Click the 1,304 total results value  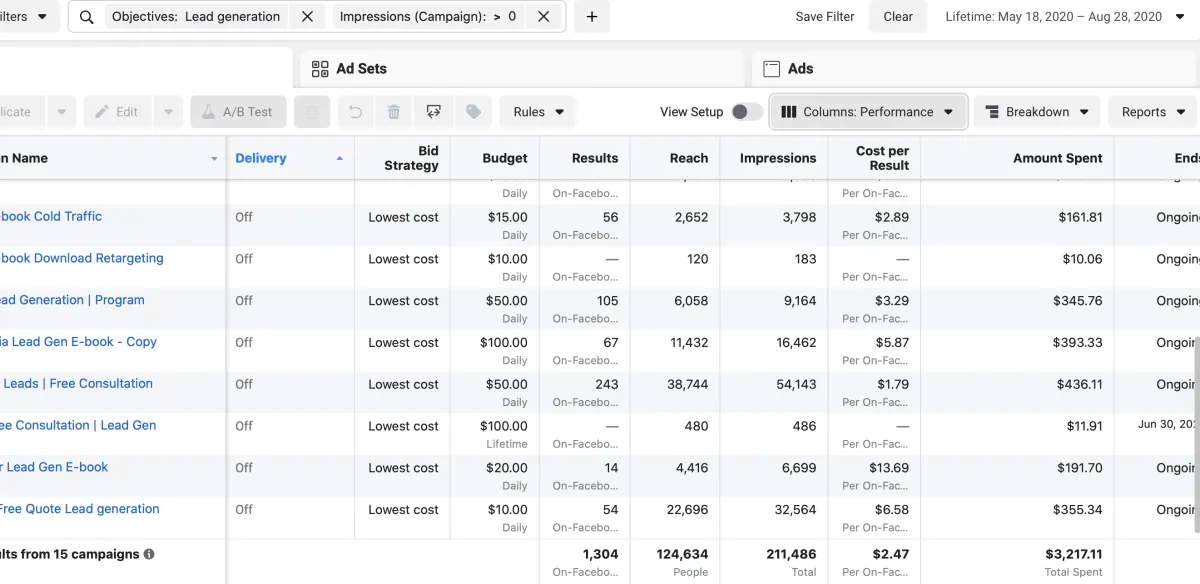(601, 554)
